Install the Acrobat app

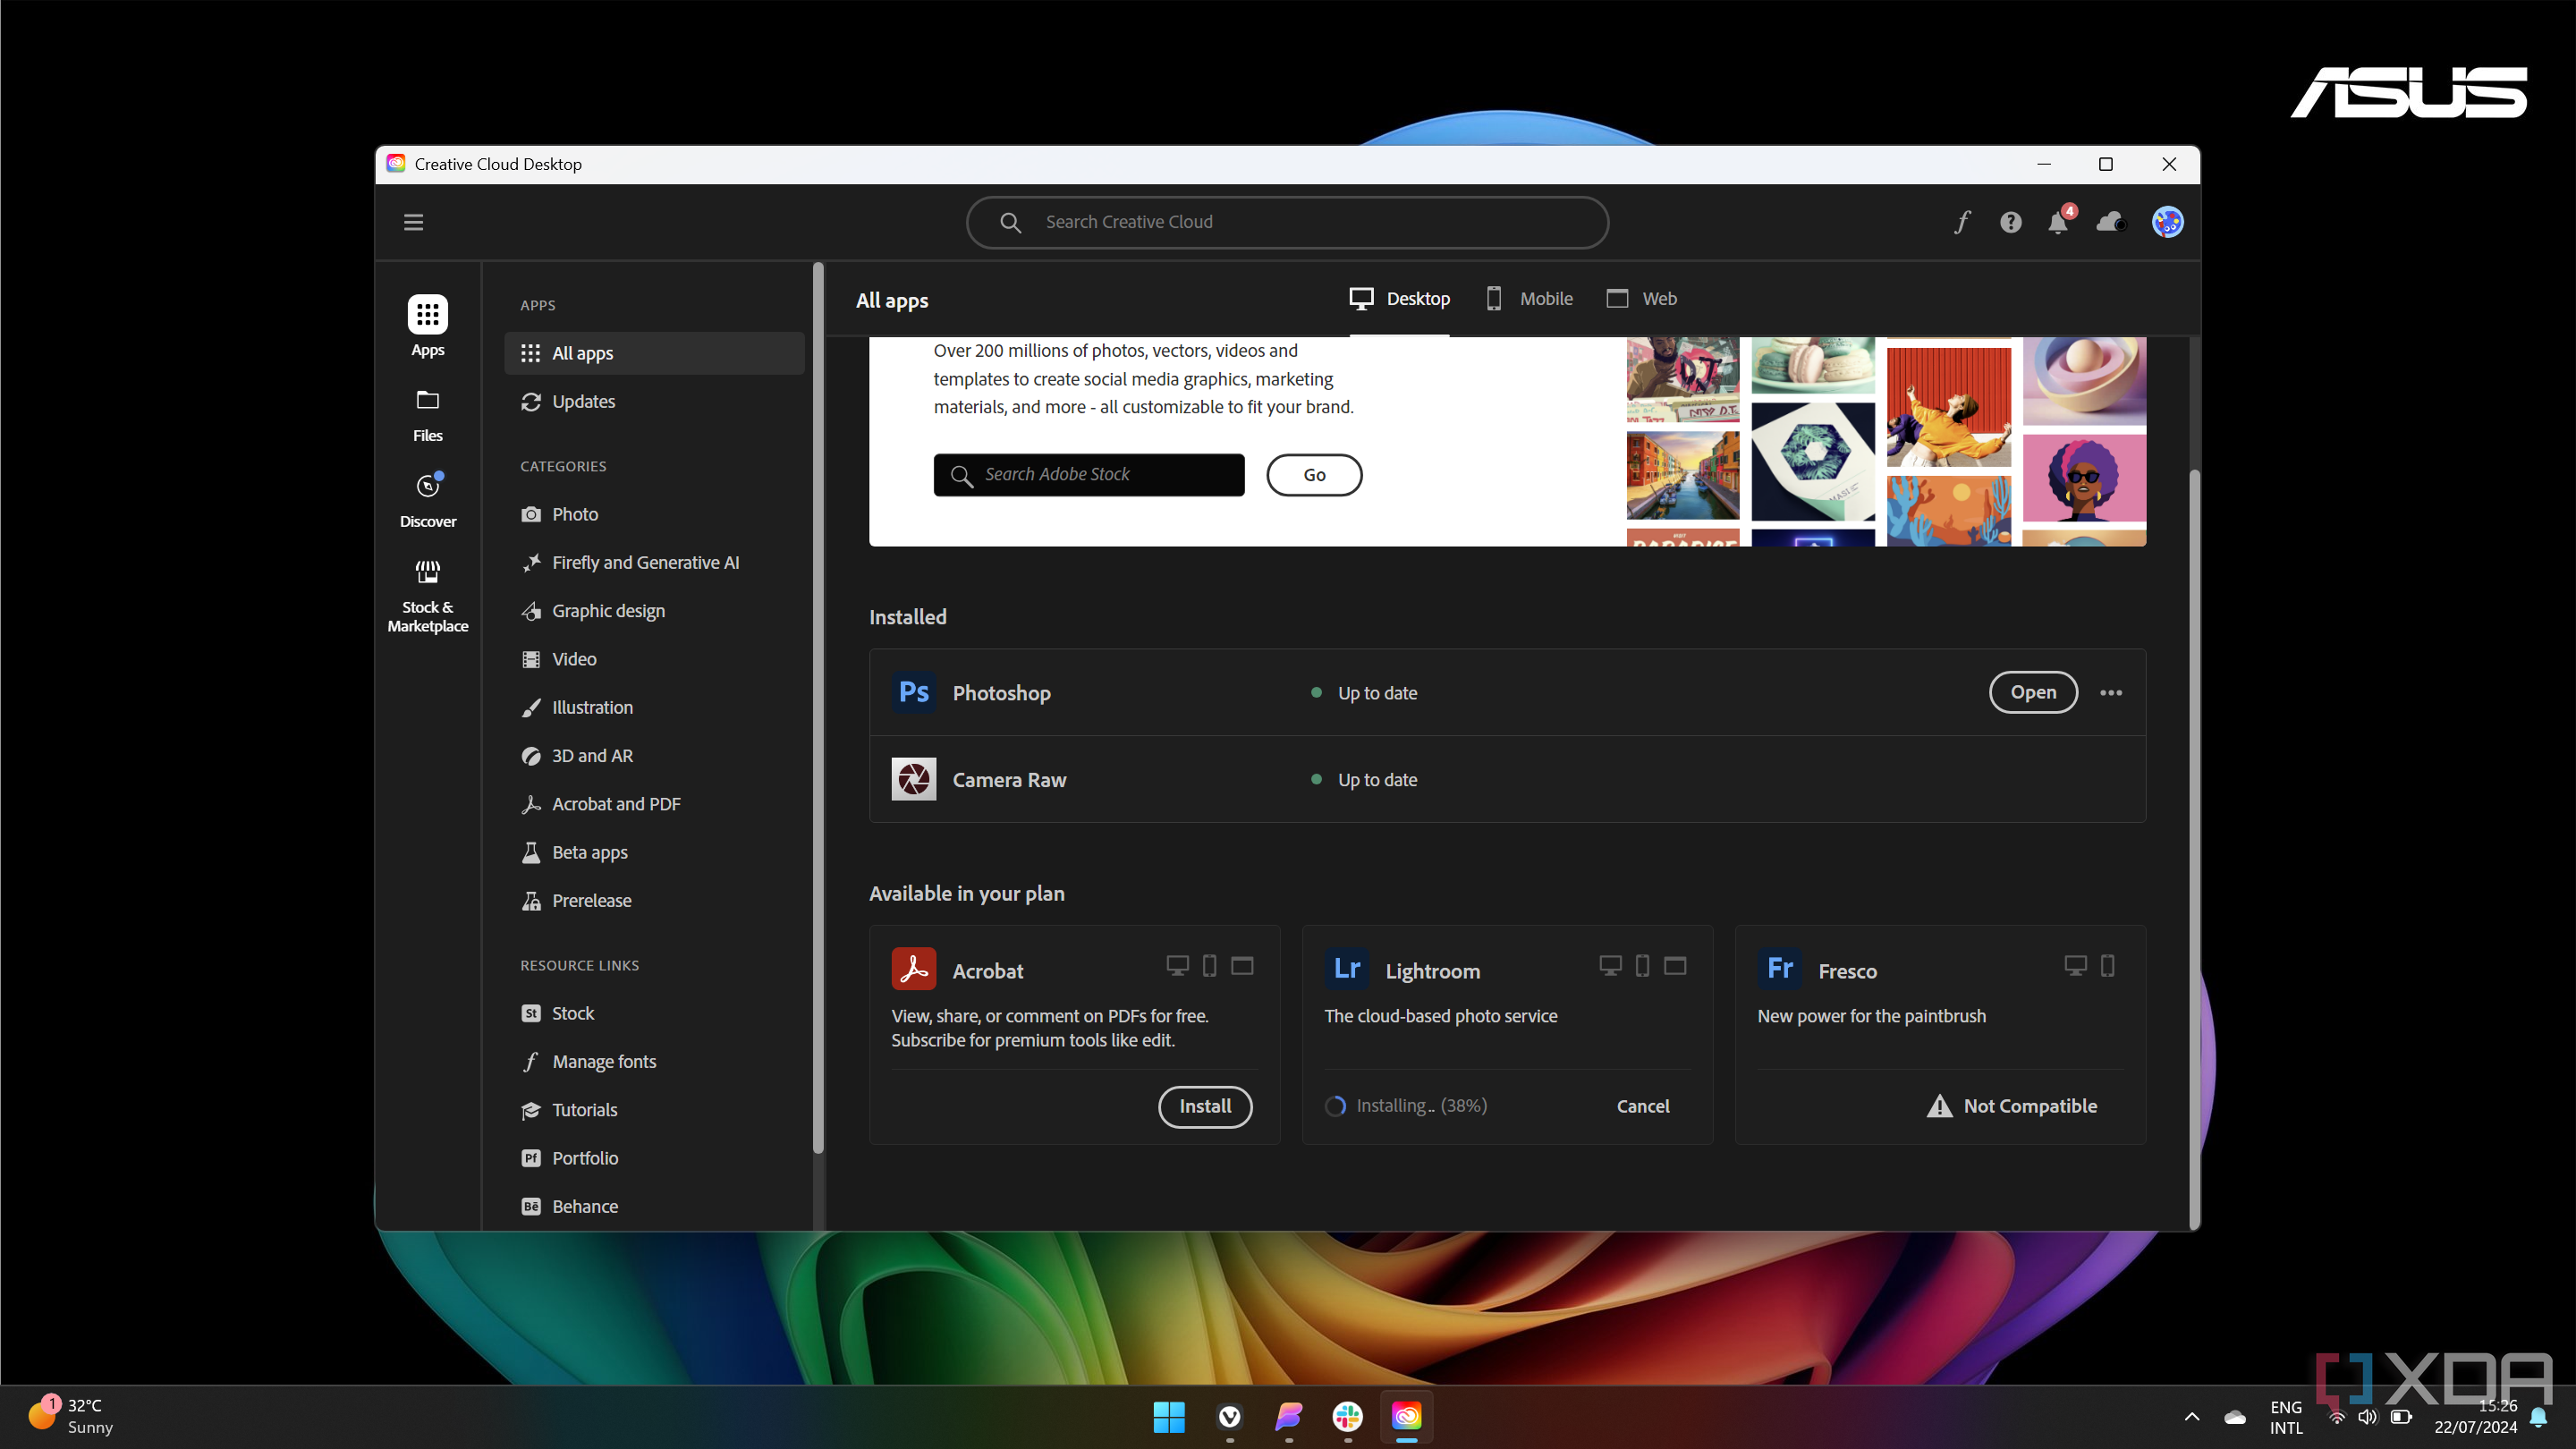click(1205, 1106)
